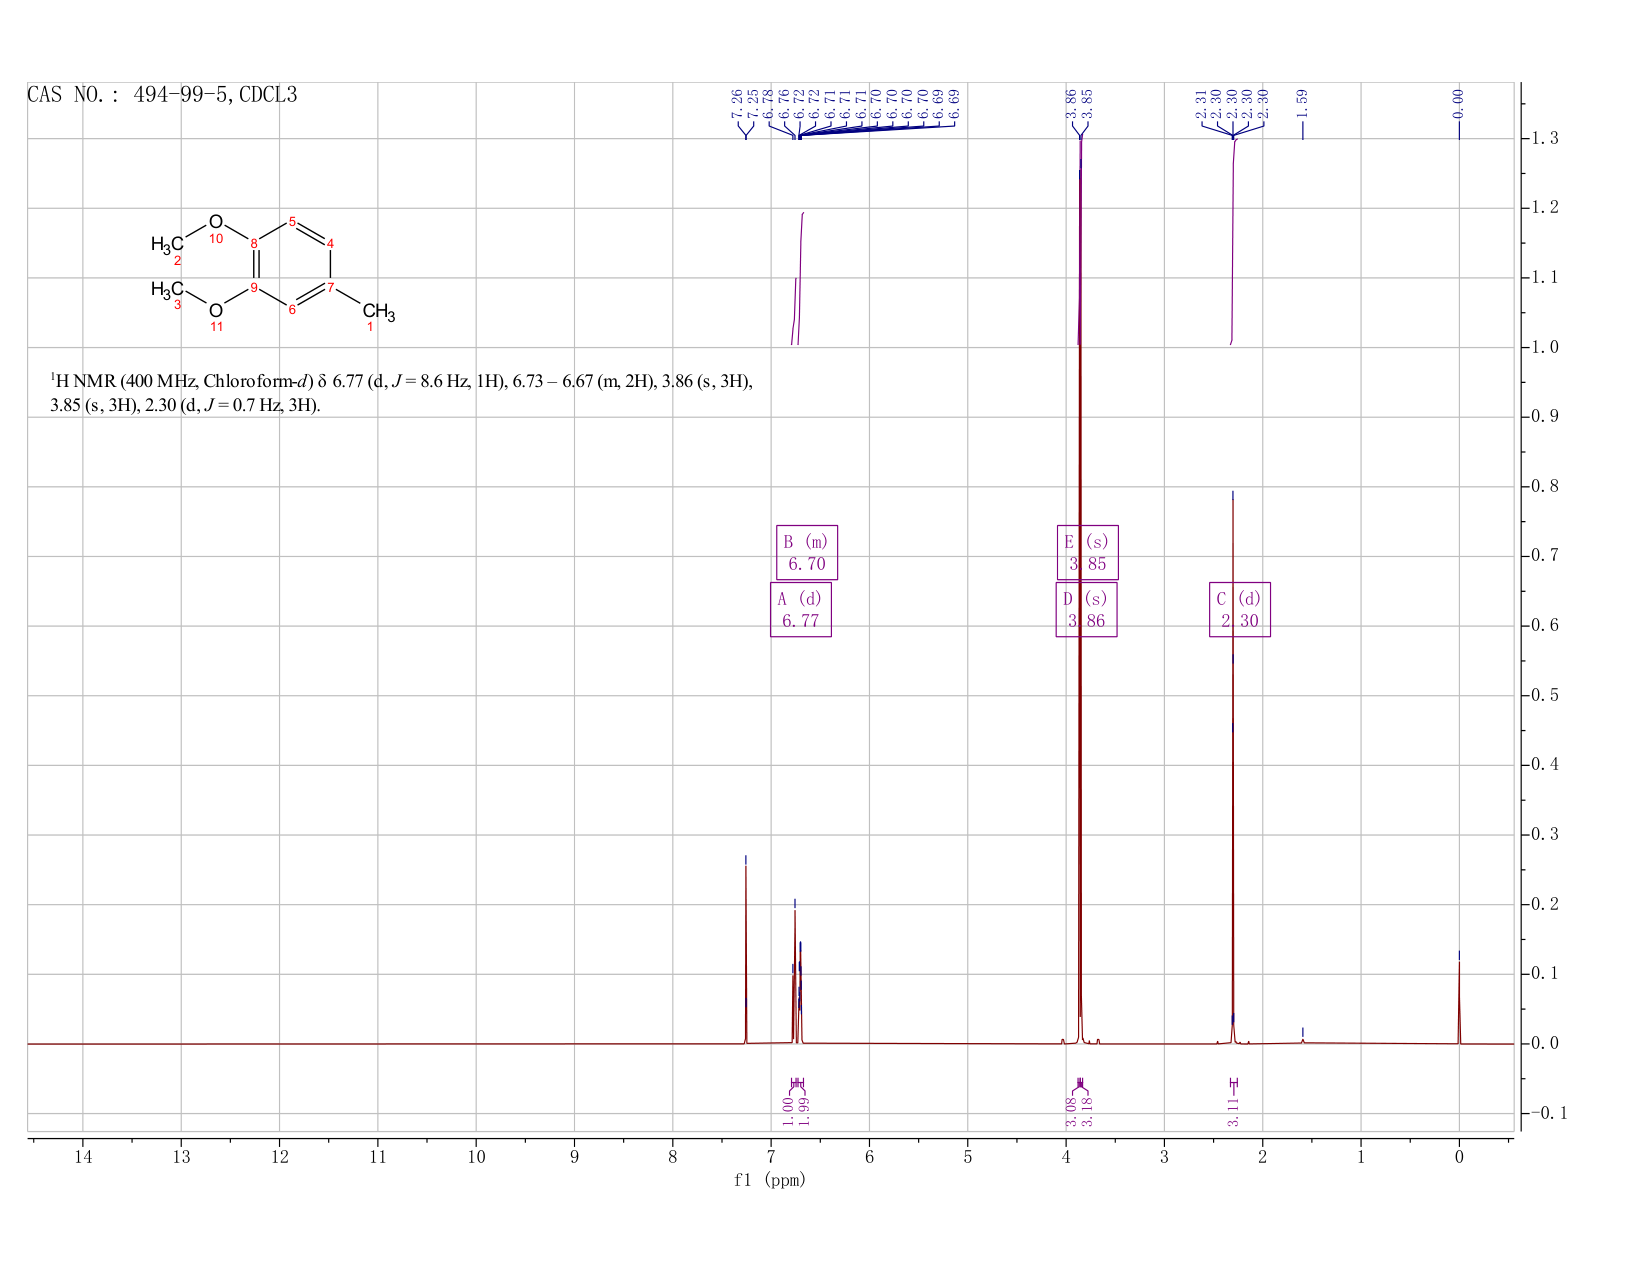This screenshot has height=1275, width=1650.
Task: Select the E (s) 3.85 multiplet box
Action: [1088, 552]
